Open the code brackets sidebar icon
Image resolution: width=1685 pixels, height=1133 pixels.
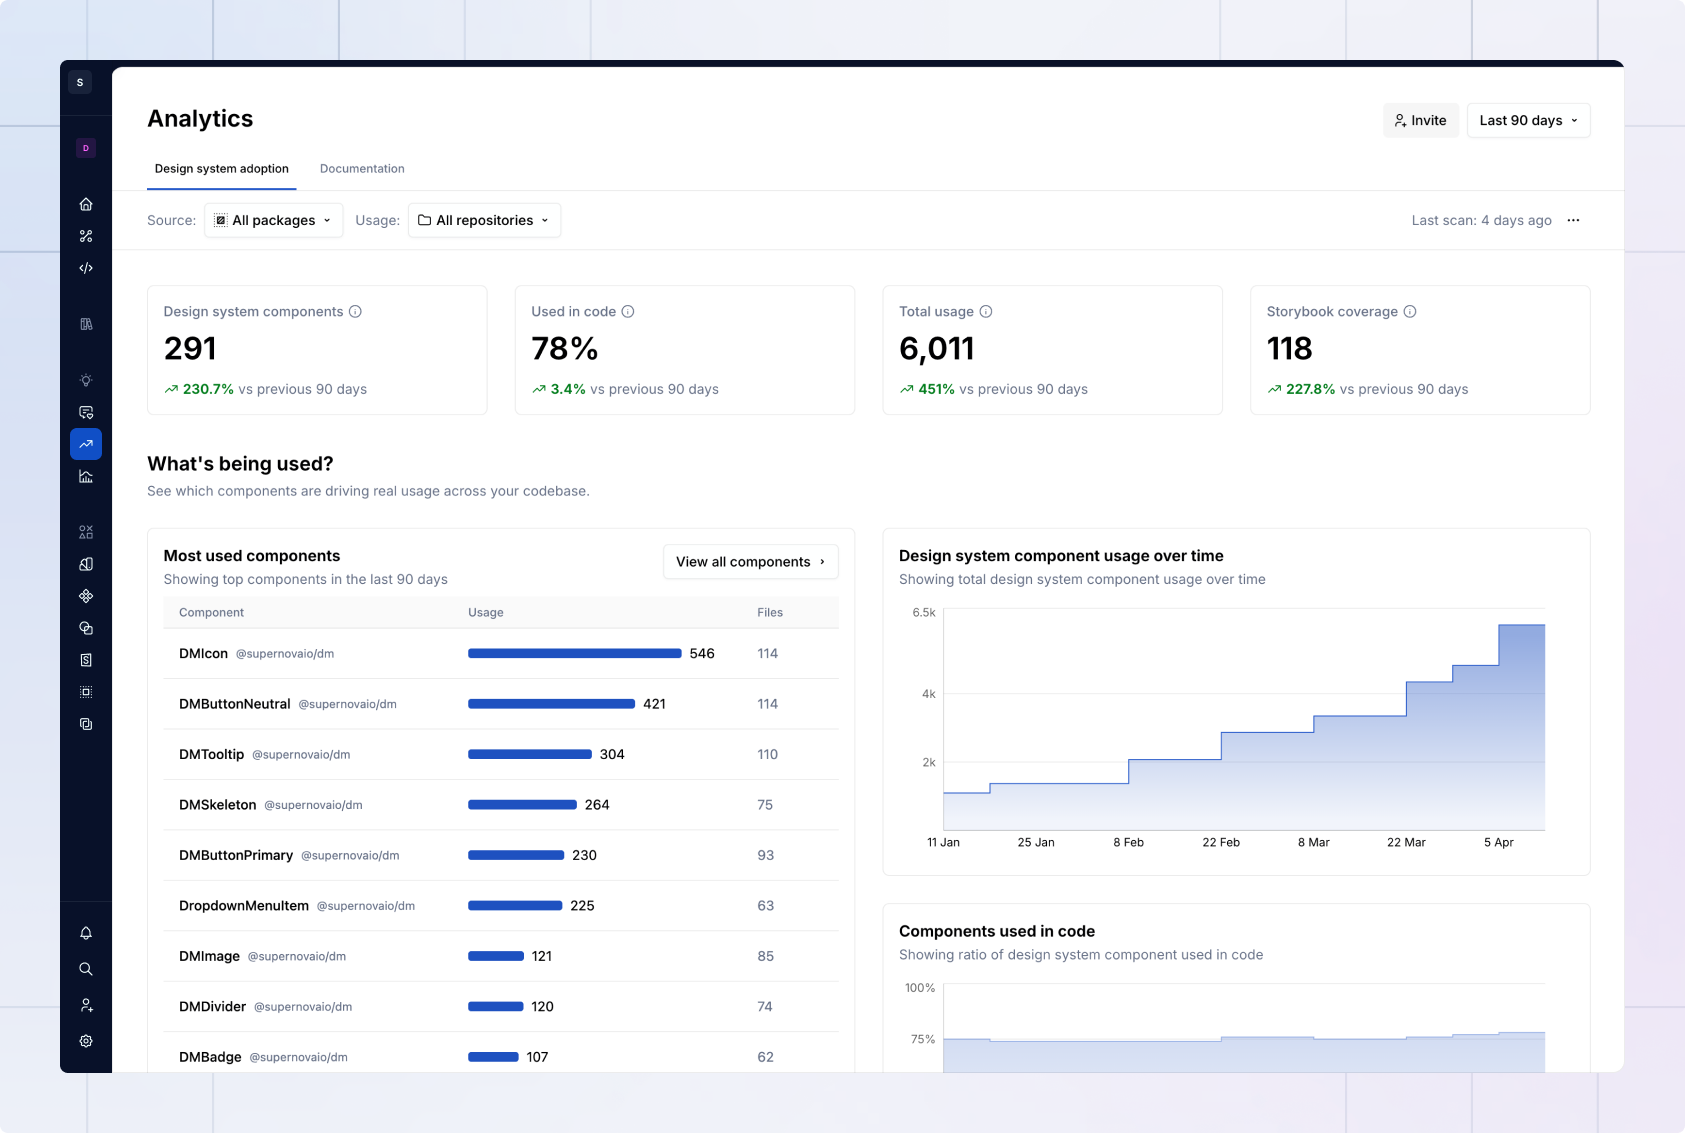[86, 268]
